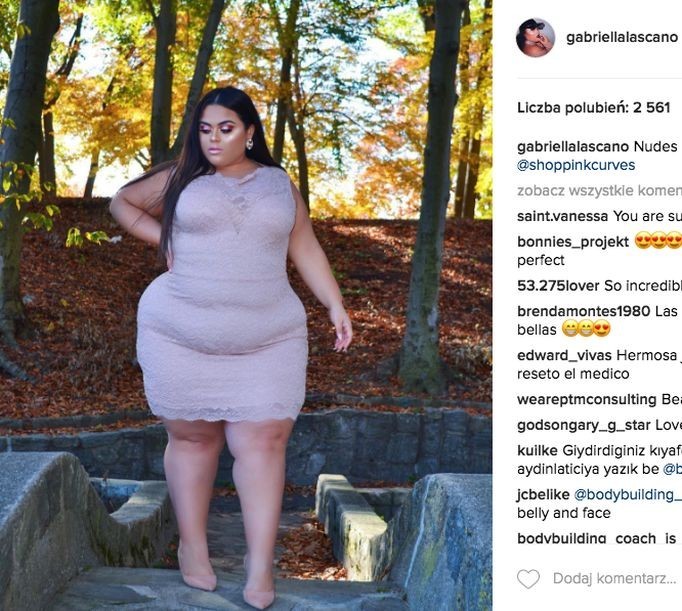
Task: Open bodybuilding_coach_is commenter profile
Action: pyautogui.click(x=596, y=538)
